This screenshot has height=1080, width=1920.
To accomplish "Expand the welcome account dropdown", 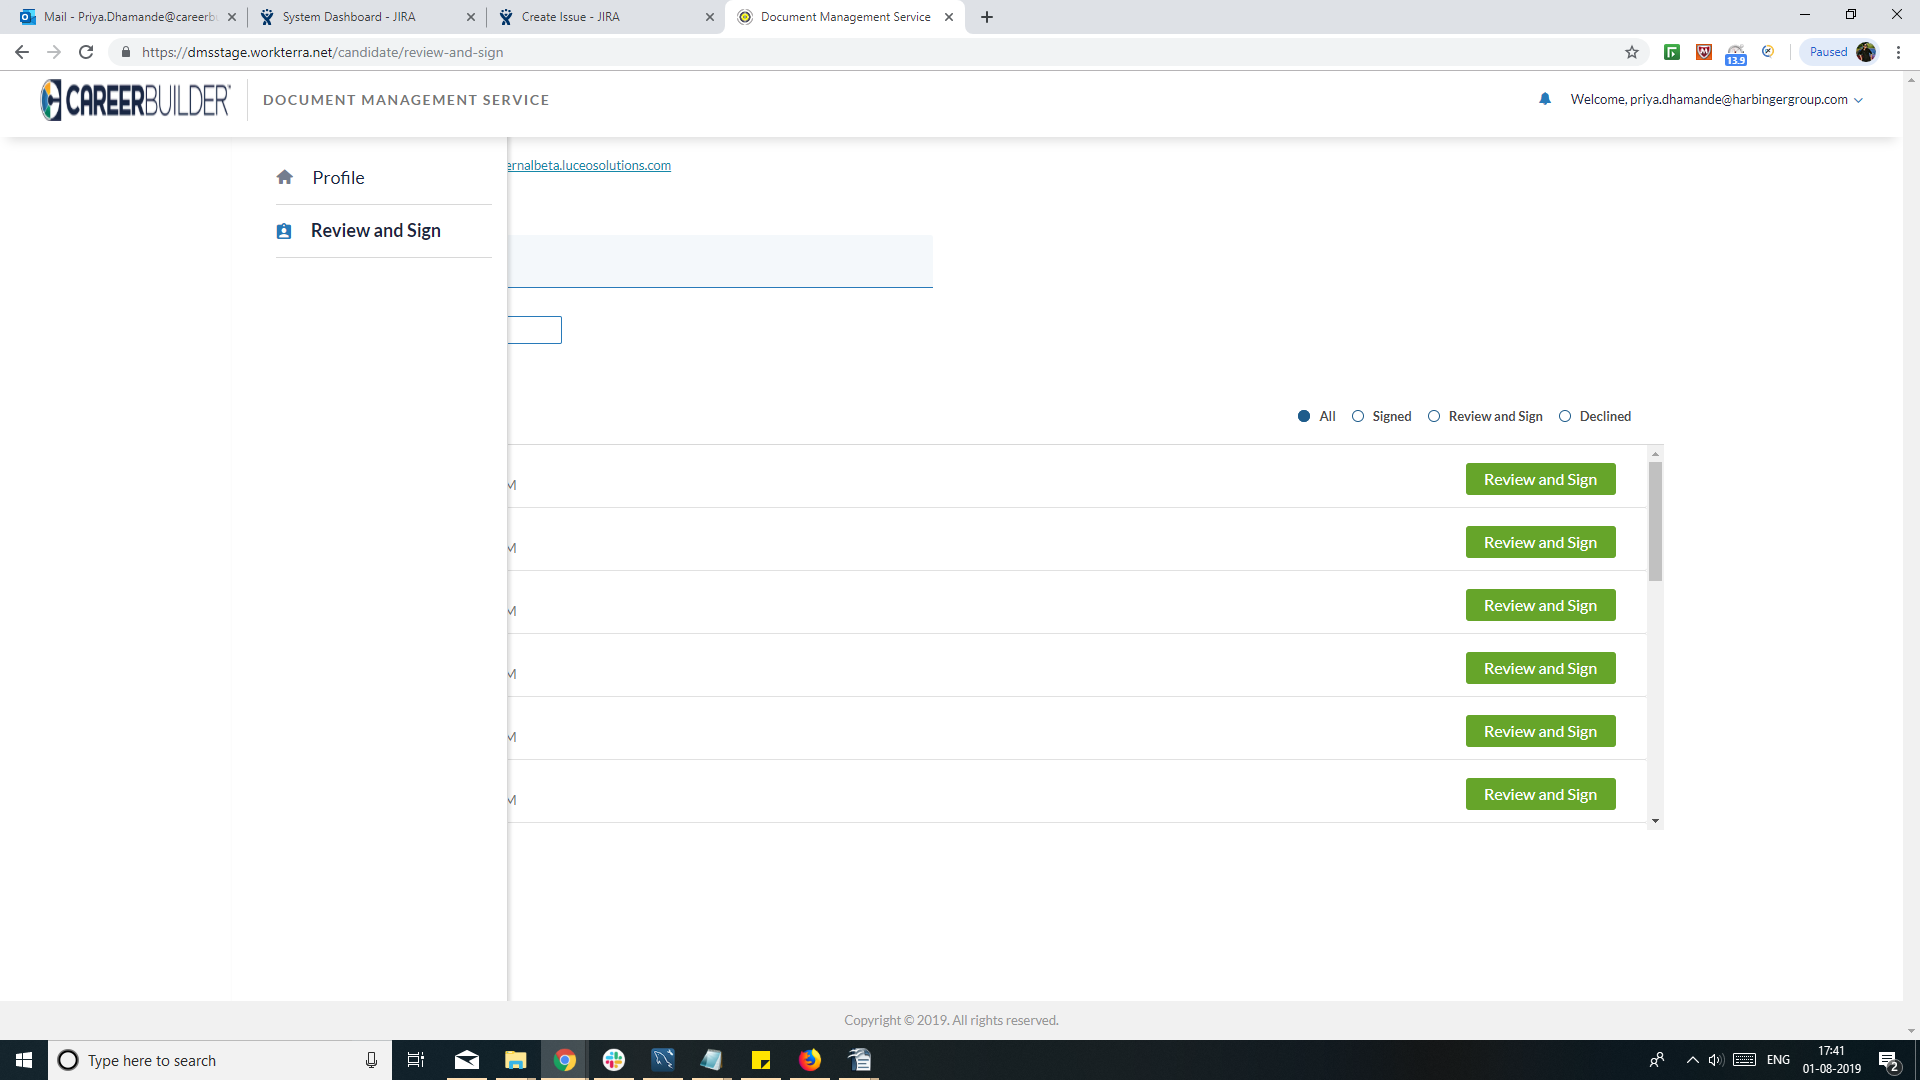I will pos(1860,99).
